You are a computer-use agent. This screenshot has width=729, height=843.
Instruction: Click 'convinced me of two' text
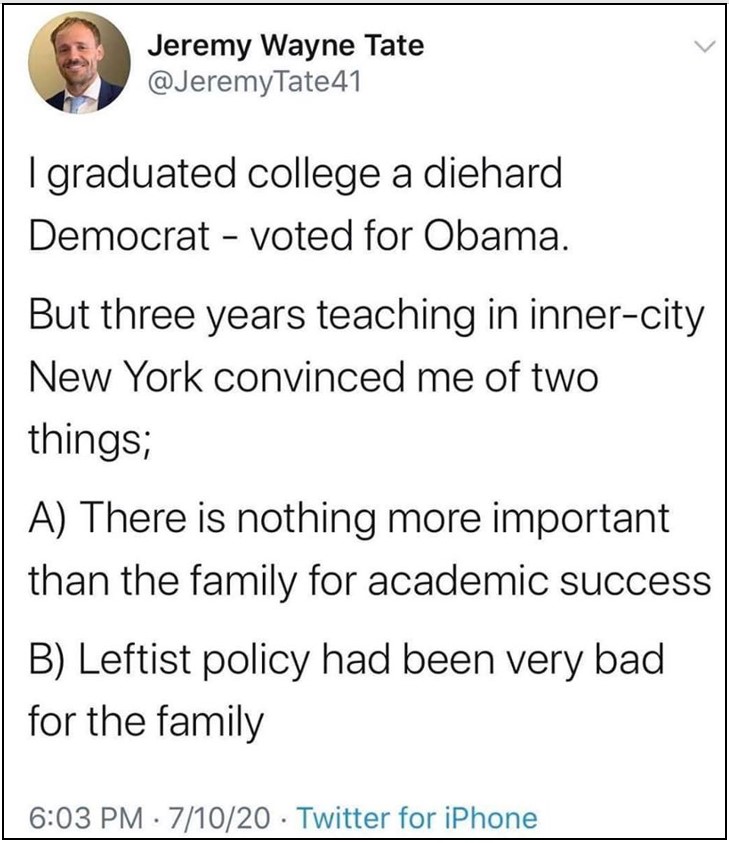click(x=406, y=377)
